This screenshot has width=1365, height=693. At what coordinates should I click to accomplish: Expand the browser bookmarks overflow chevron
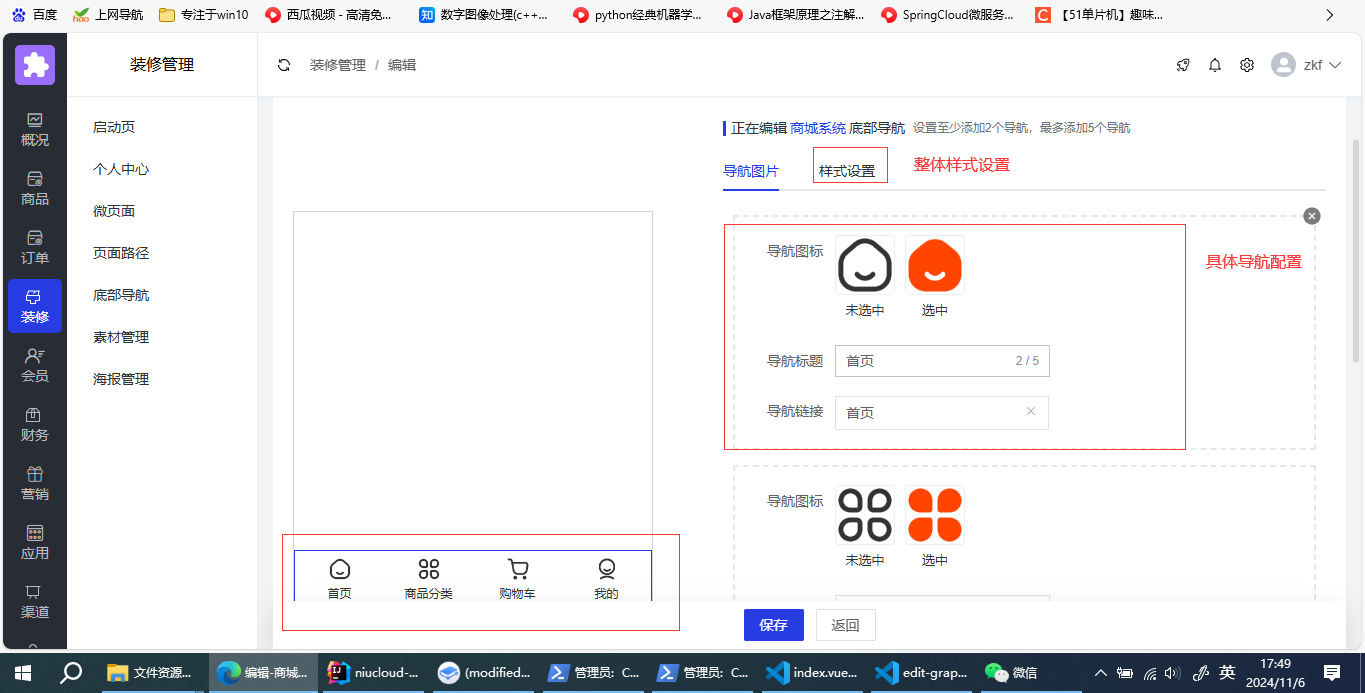tap(1329, 15)
